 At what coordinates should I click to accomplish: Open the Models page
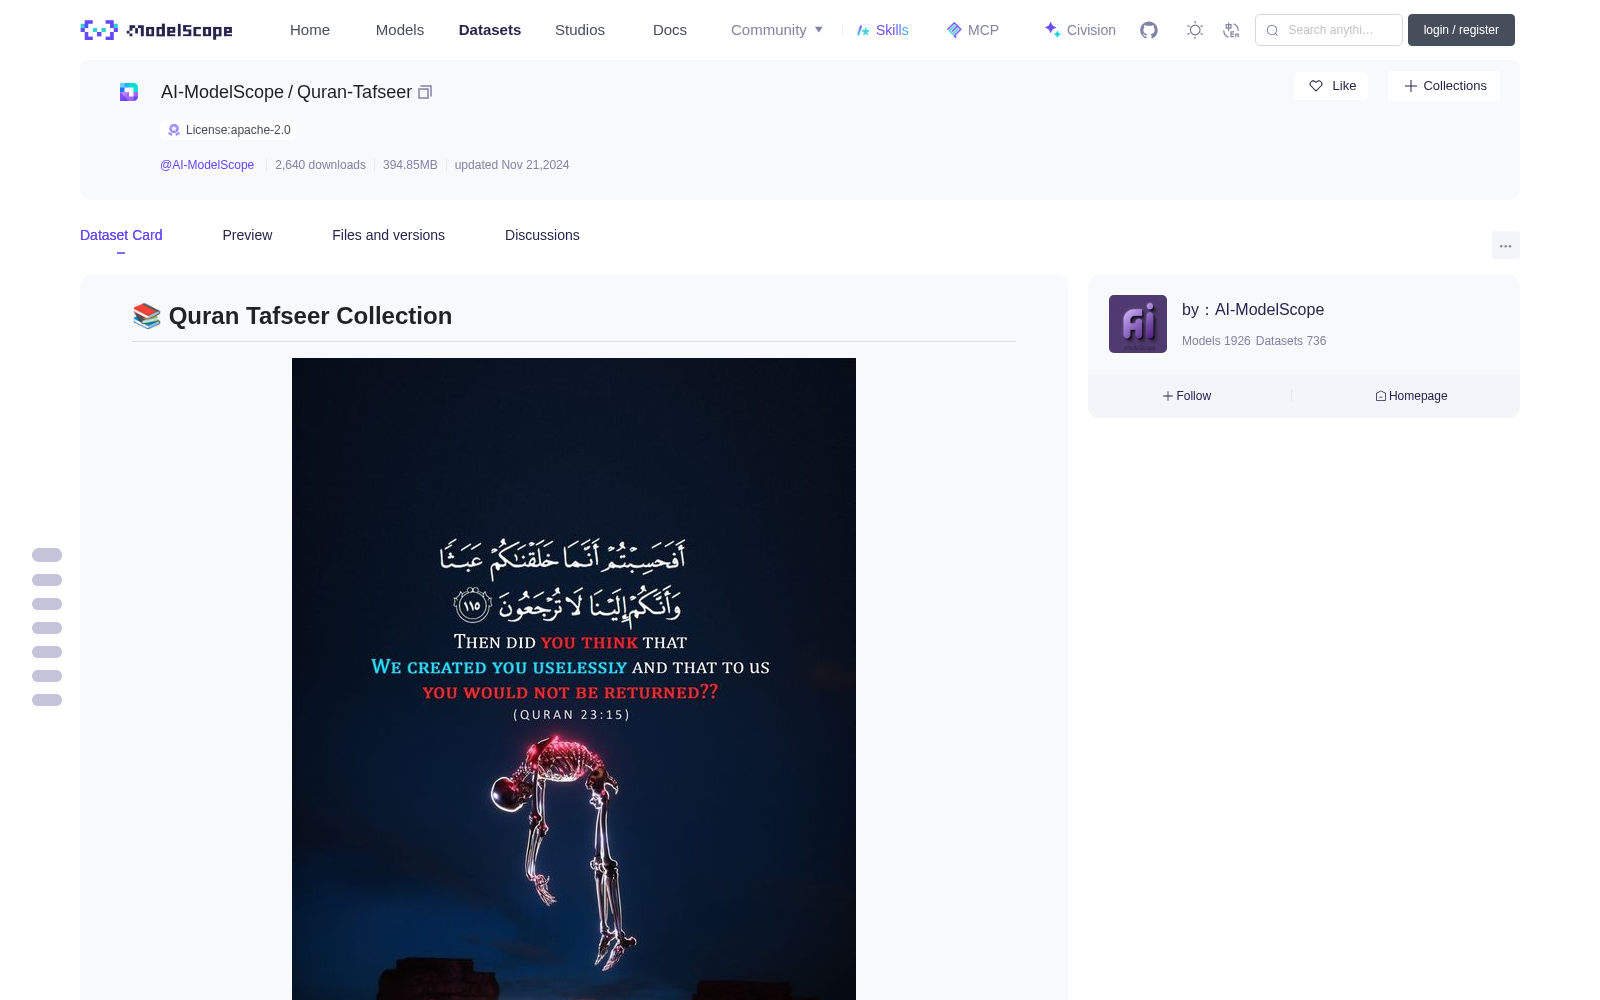pos(400,30)
